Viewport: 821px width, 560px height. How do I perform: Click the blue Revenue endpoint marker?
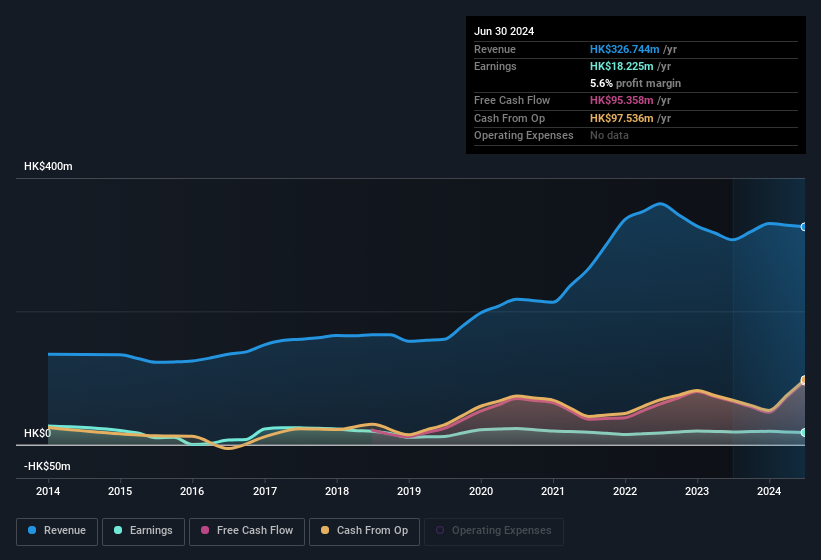tap(804, 227)
